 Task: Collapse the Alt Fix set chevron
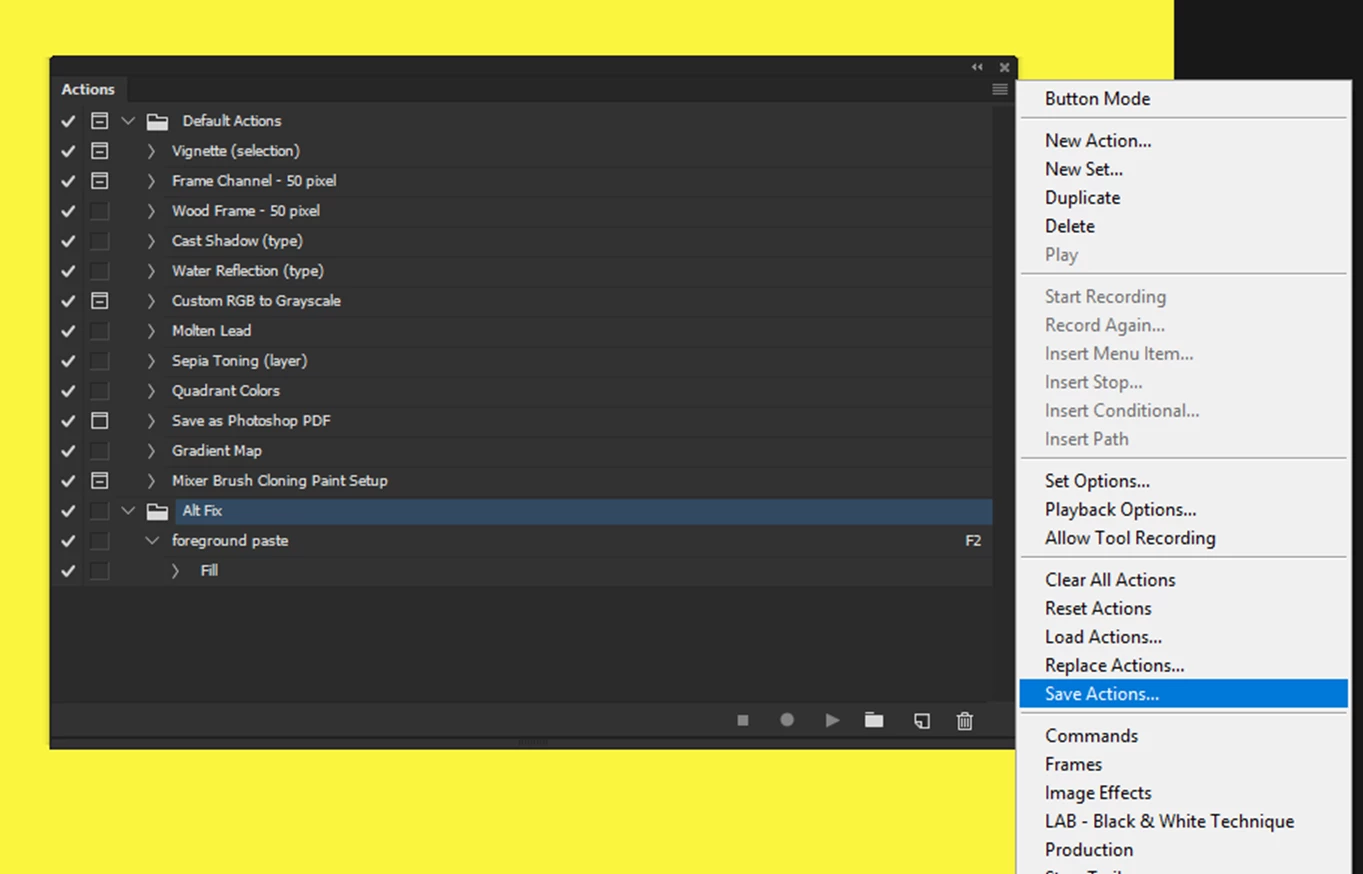[x=128, y=511]
